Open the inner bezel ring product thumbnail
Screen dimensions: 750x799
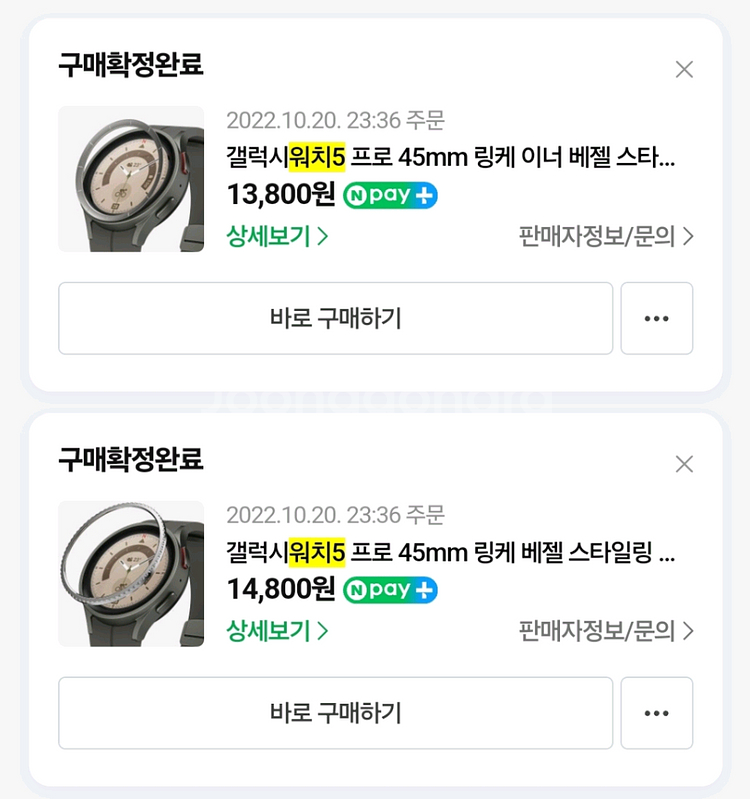pos(131,179)
